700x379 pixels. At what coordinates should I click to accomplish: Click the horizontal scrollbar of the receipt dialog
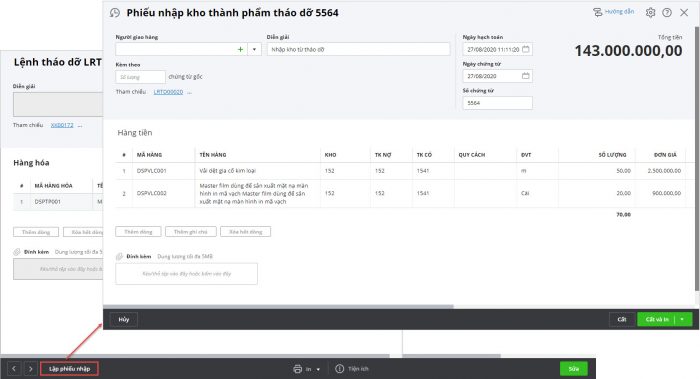pyautogui.click(x=279, y=307)
